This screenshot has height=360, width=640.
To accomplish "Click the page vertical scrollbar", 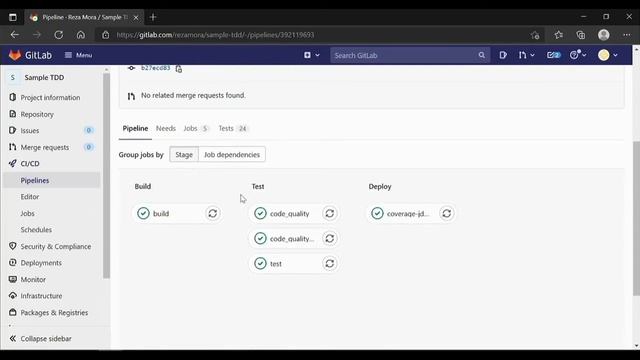I will coord(636,218).
